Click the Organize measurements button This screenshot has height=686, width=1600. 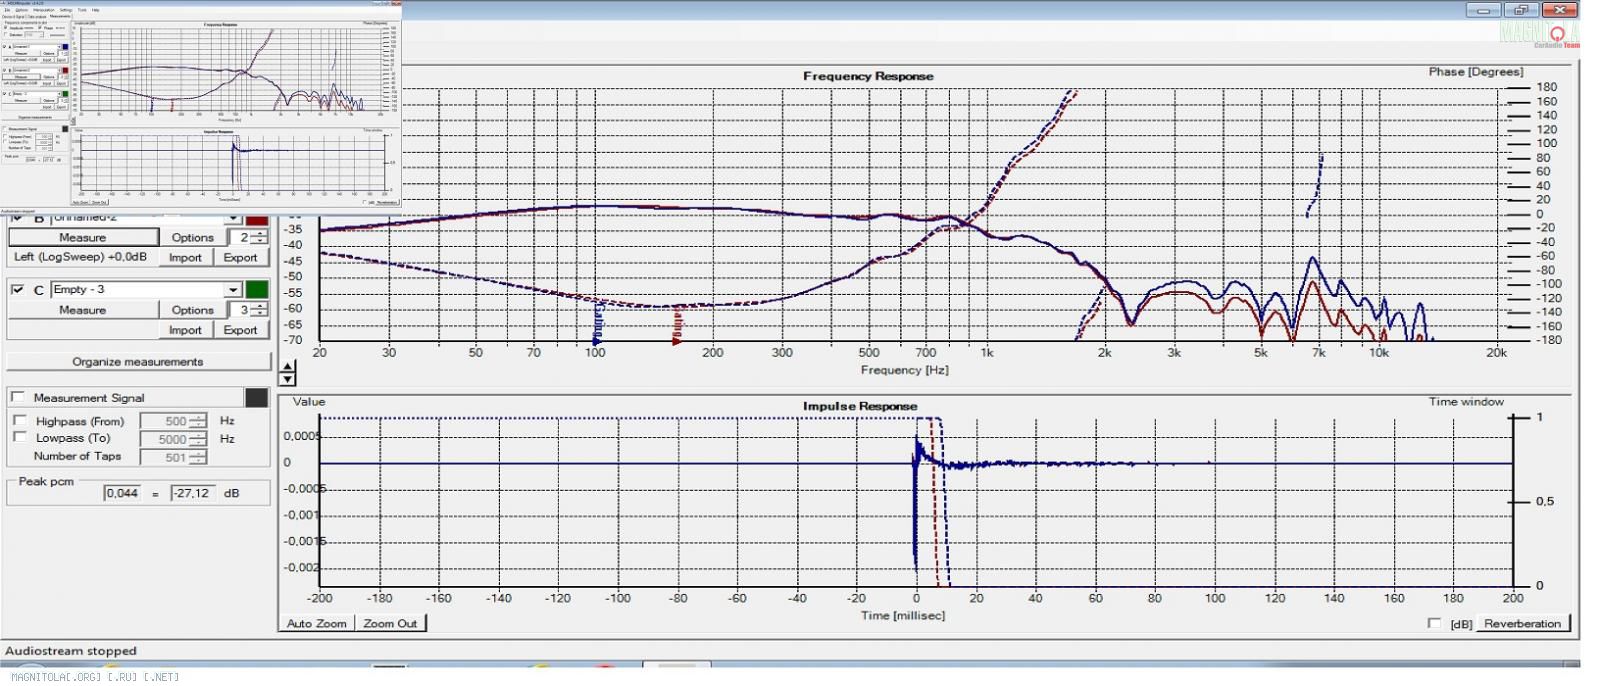[x=138, y=361]
